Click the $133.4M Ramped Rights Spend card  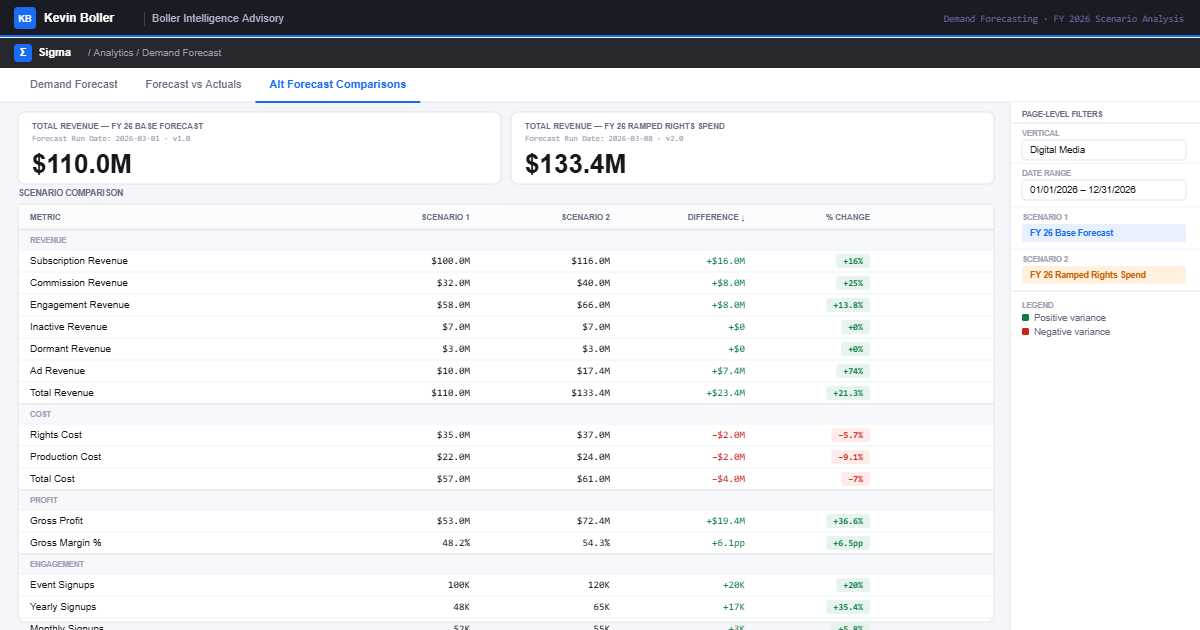(752, 148)
